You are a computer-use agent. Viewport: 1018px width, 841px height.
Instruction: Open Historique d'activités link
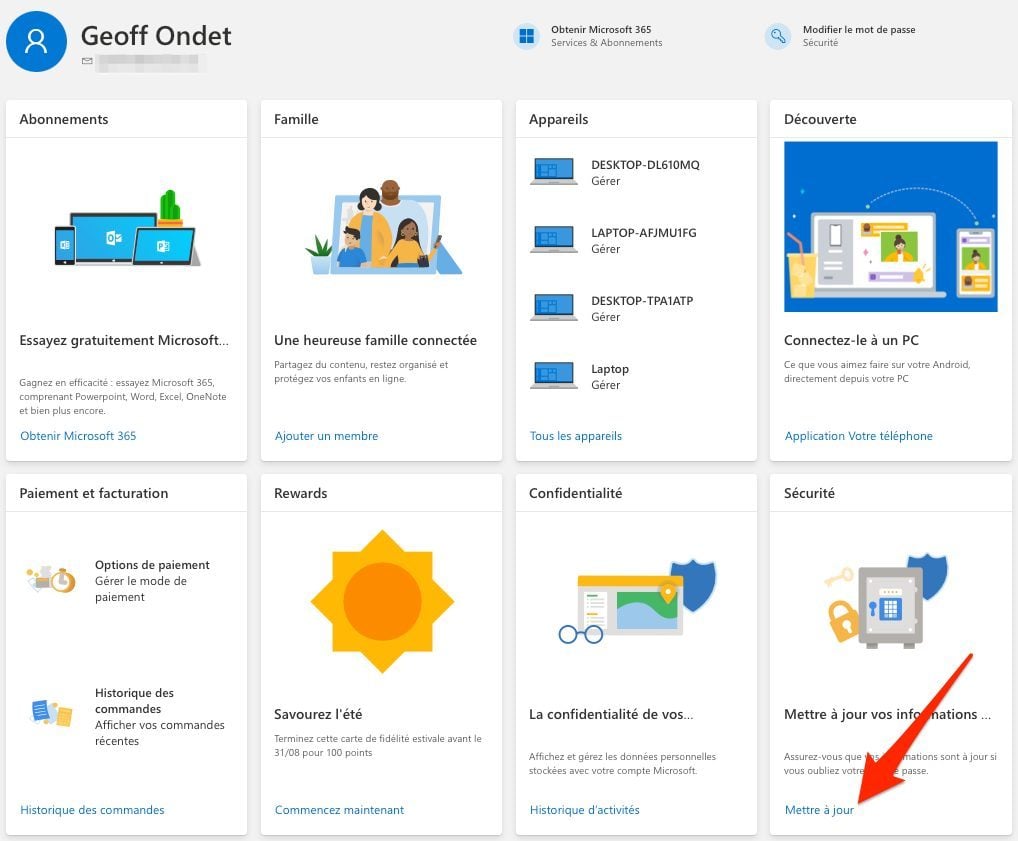(584, 810)
